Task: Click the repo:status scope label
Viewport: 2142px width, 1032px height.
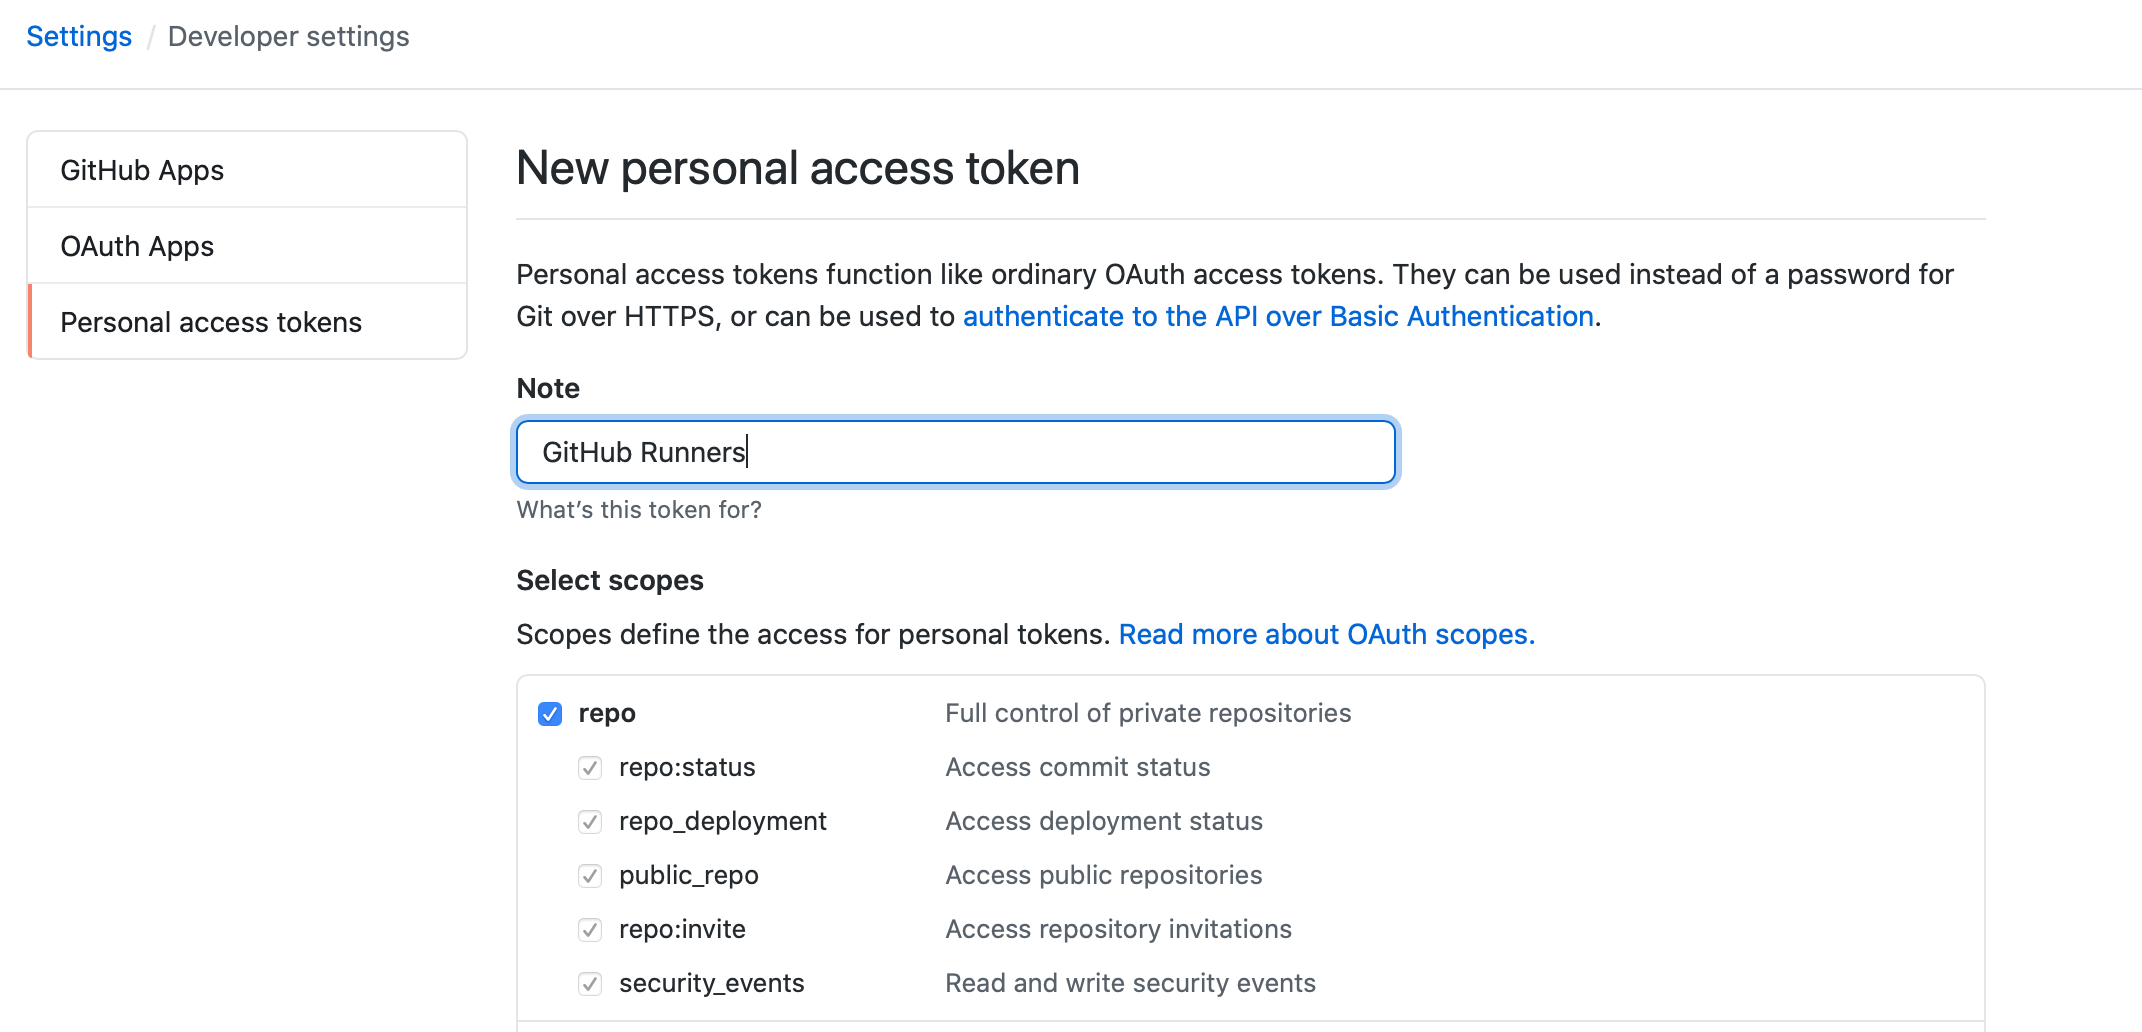Action: (x=687, y=768)
